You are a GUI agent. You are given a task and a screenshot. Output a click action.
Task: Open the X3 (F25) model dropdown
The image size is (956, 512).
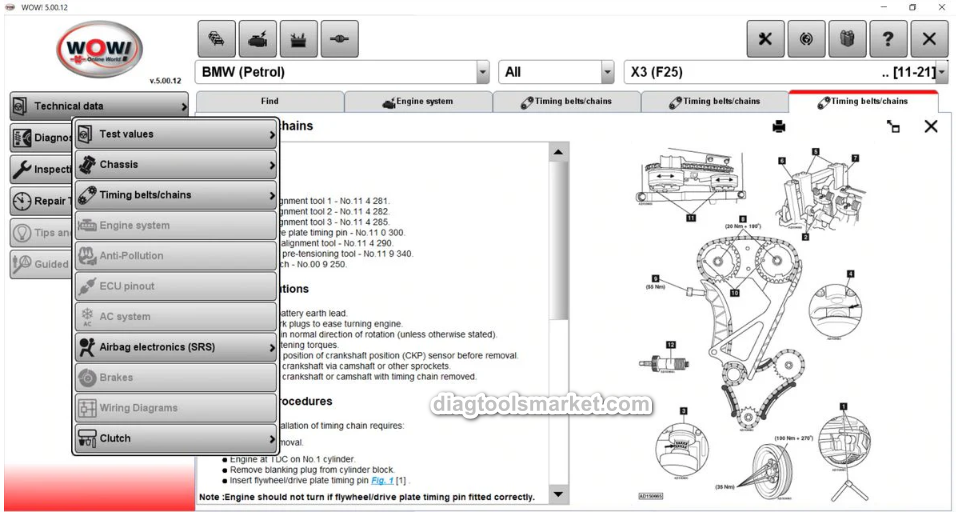[x=941, y=72]
